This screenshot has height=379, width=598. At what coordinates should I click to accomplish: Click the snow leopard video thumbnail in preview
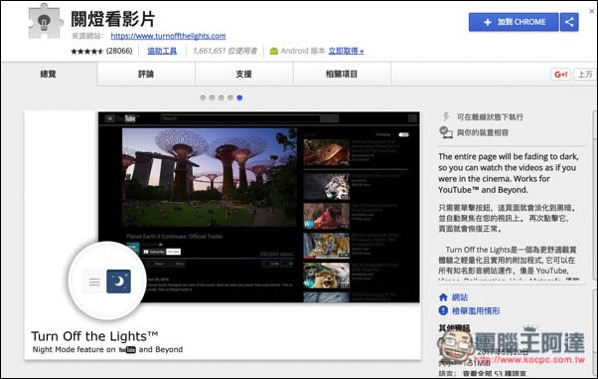[326, 186]
